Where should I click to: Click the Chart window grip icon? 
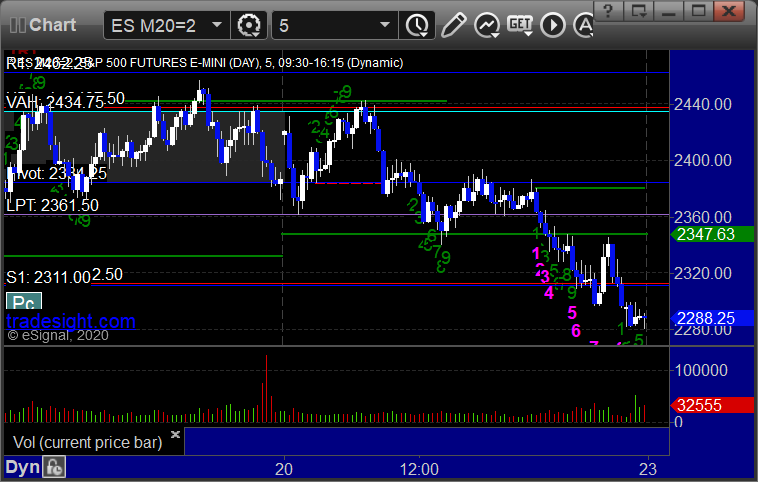pyautogui.click(x=17, y=25)
